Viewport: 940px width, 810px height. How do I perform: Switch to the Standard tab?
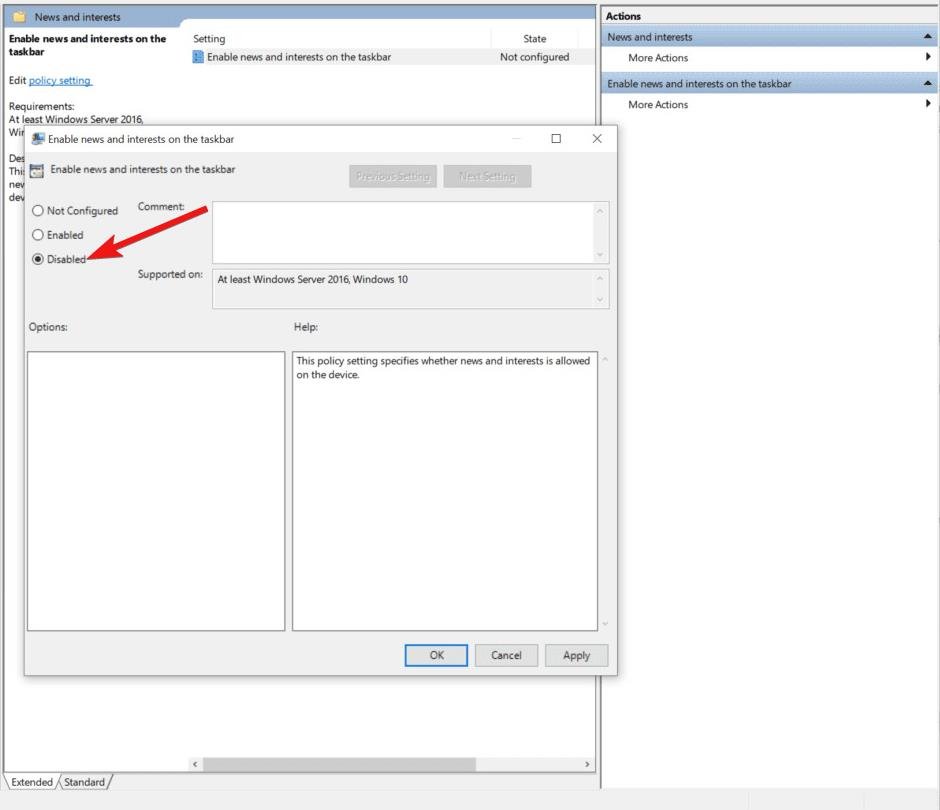[84, 782]
